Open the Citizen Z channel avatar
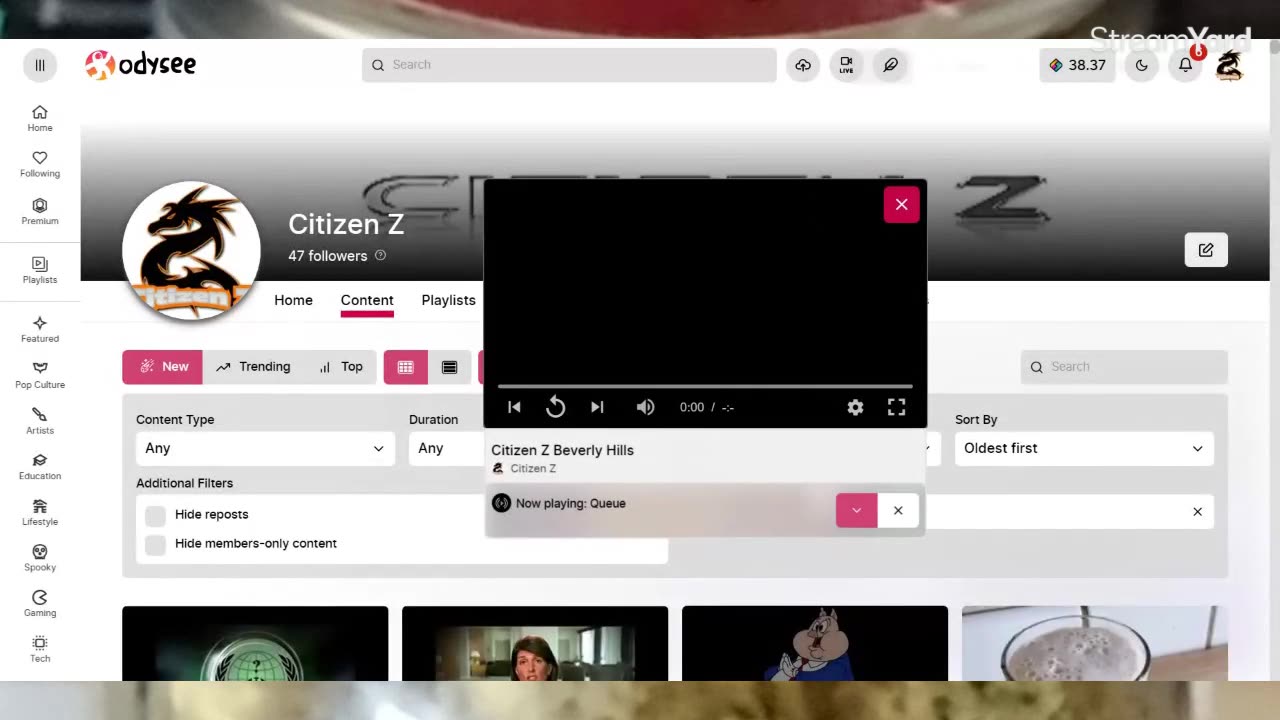This screenshot has width=1280, height=720. [191, 250]
